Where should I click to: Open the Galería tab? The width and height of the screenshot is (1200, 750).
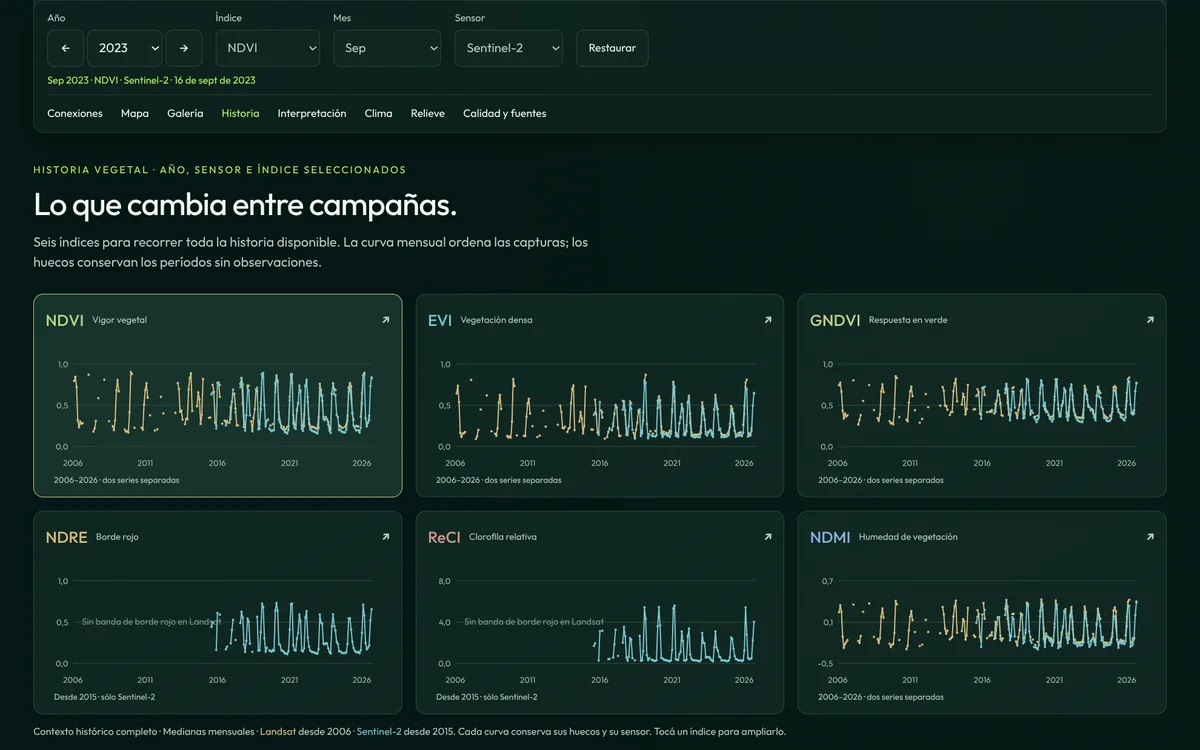pyautogui.click(x=185, y=113)
